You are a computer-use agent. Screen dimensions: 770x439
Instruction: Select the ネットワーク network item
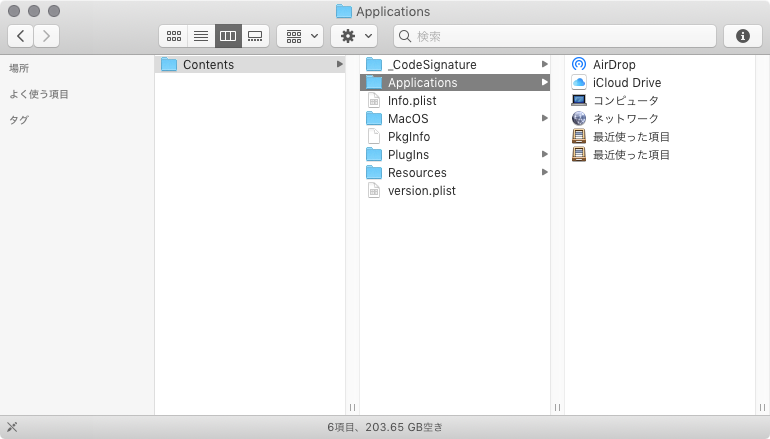point(625,119)
